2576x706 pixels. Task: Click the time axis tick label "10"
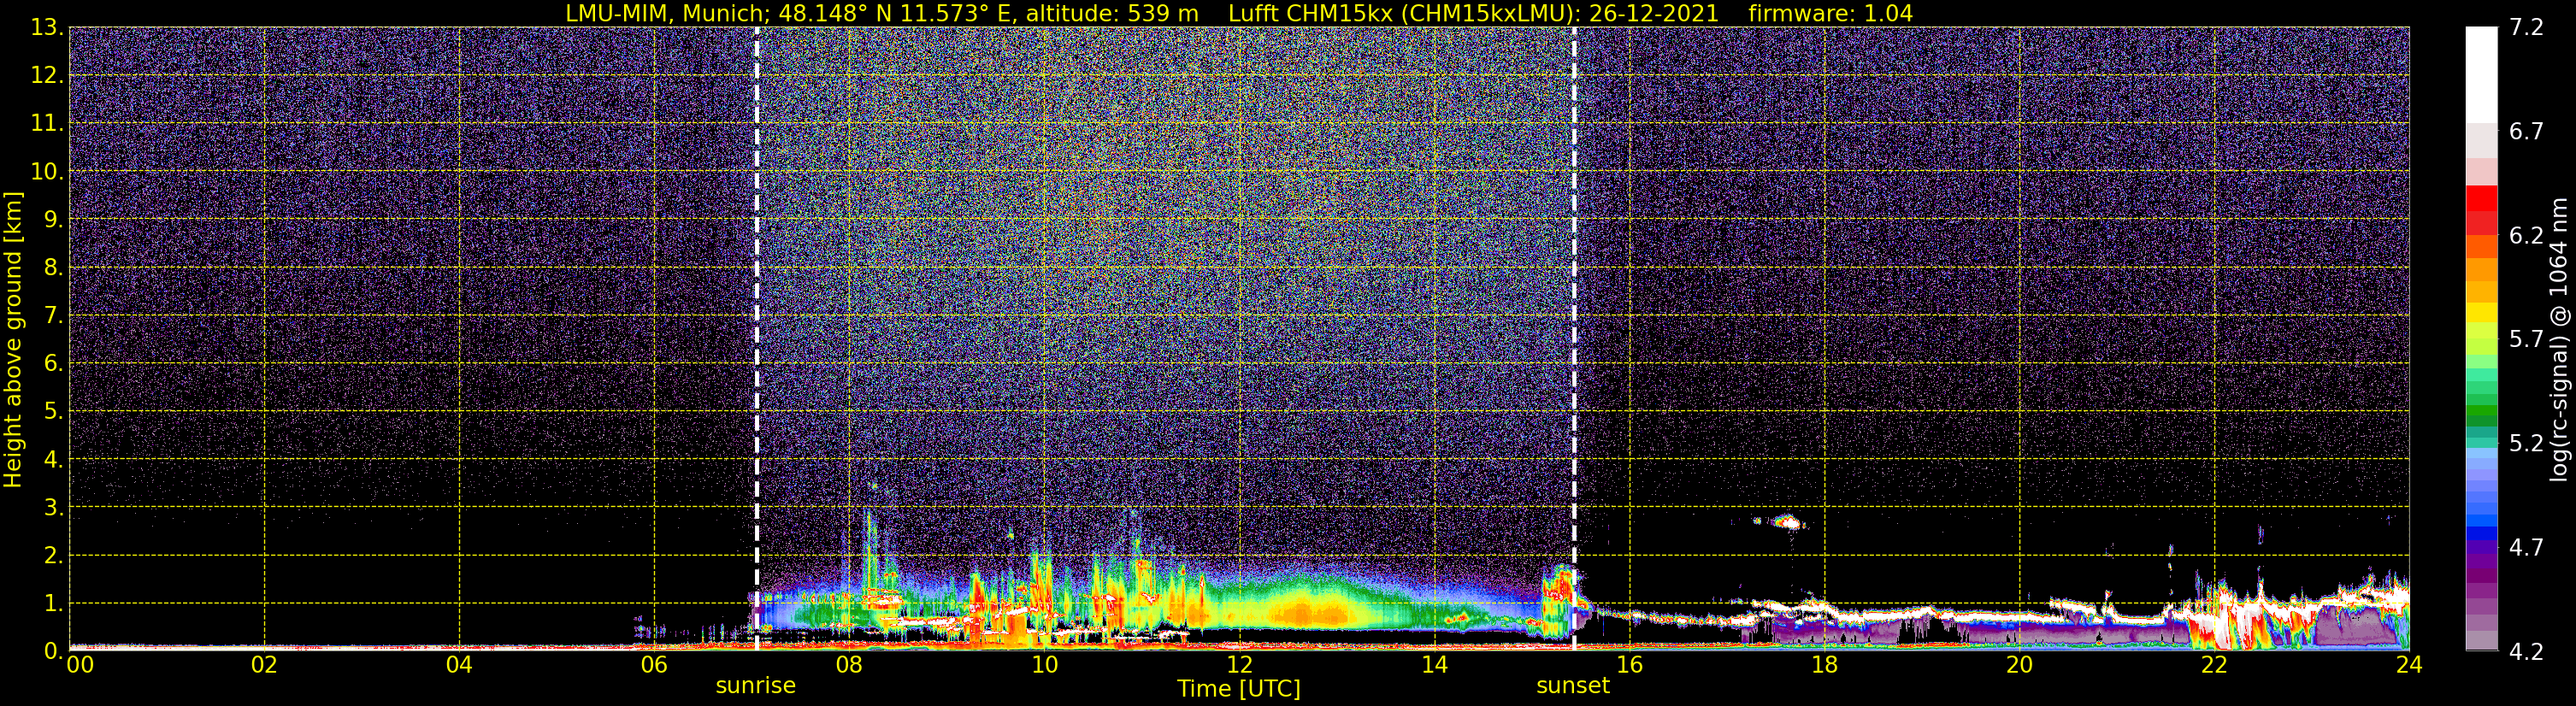point(1044,666)
